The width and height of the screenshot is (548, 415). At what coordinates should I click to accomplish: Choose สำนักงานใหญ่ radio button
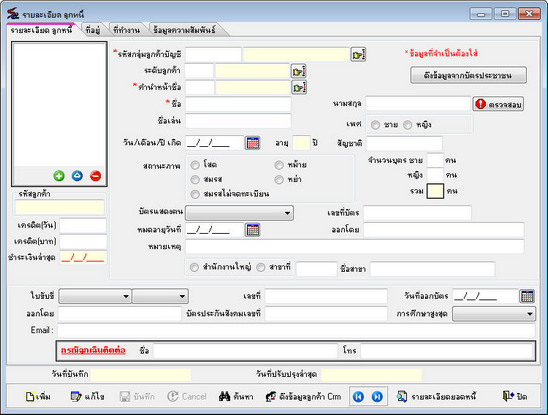pos(194,268)
